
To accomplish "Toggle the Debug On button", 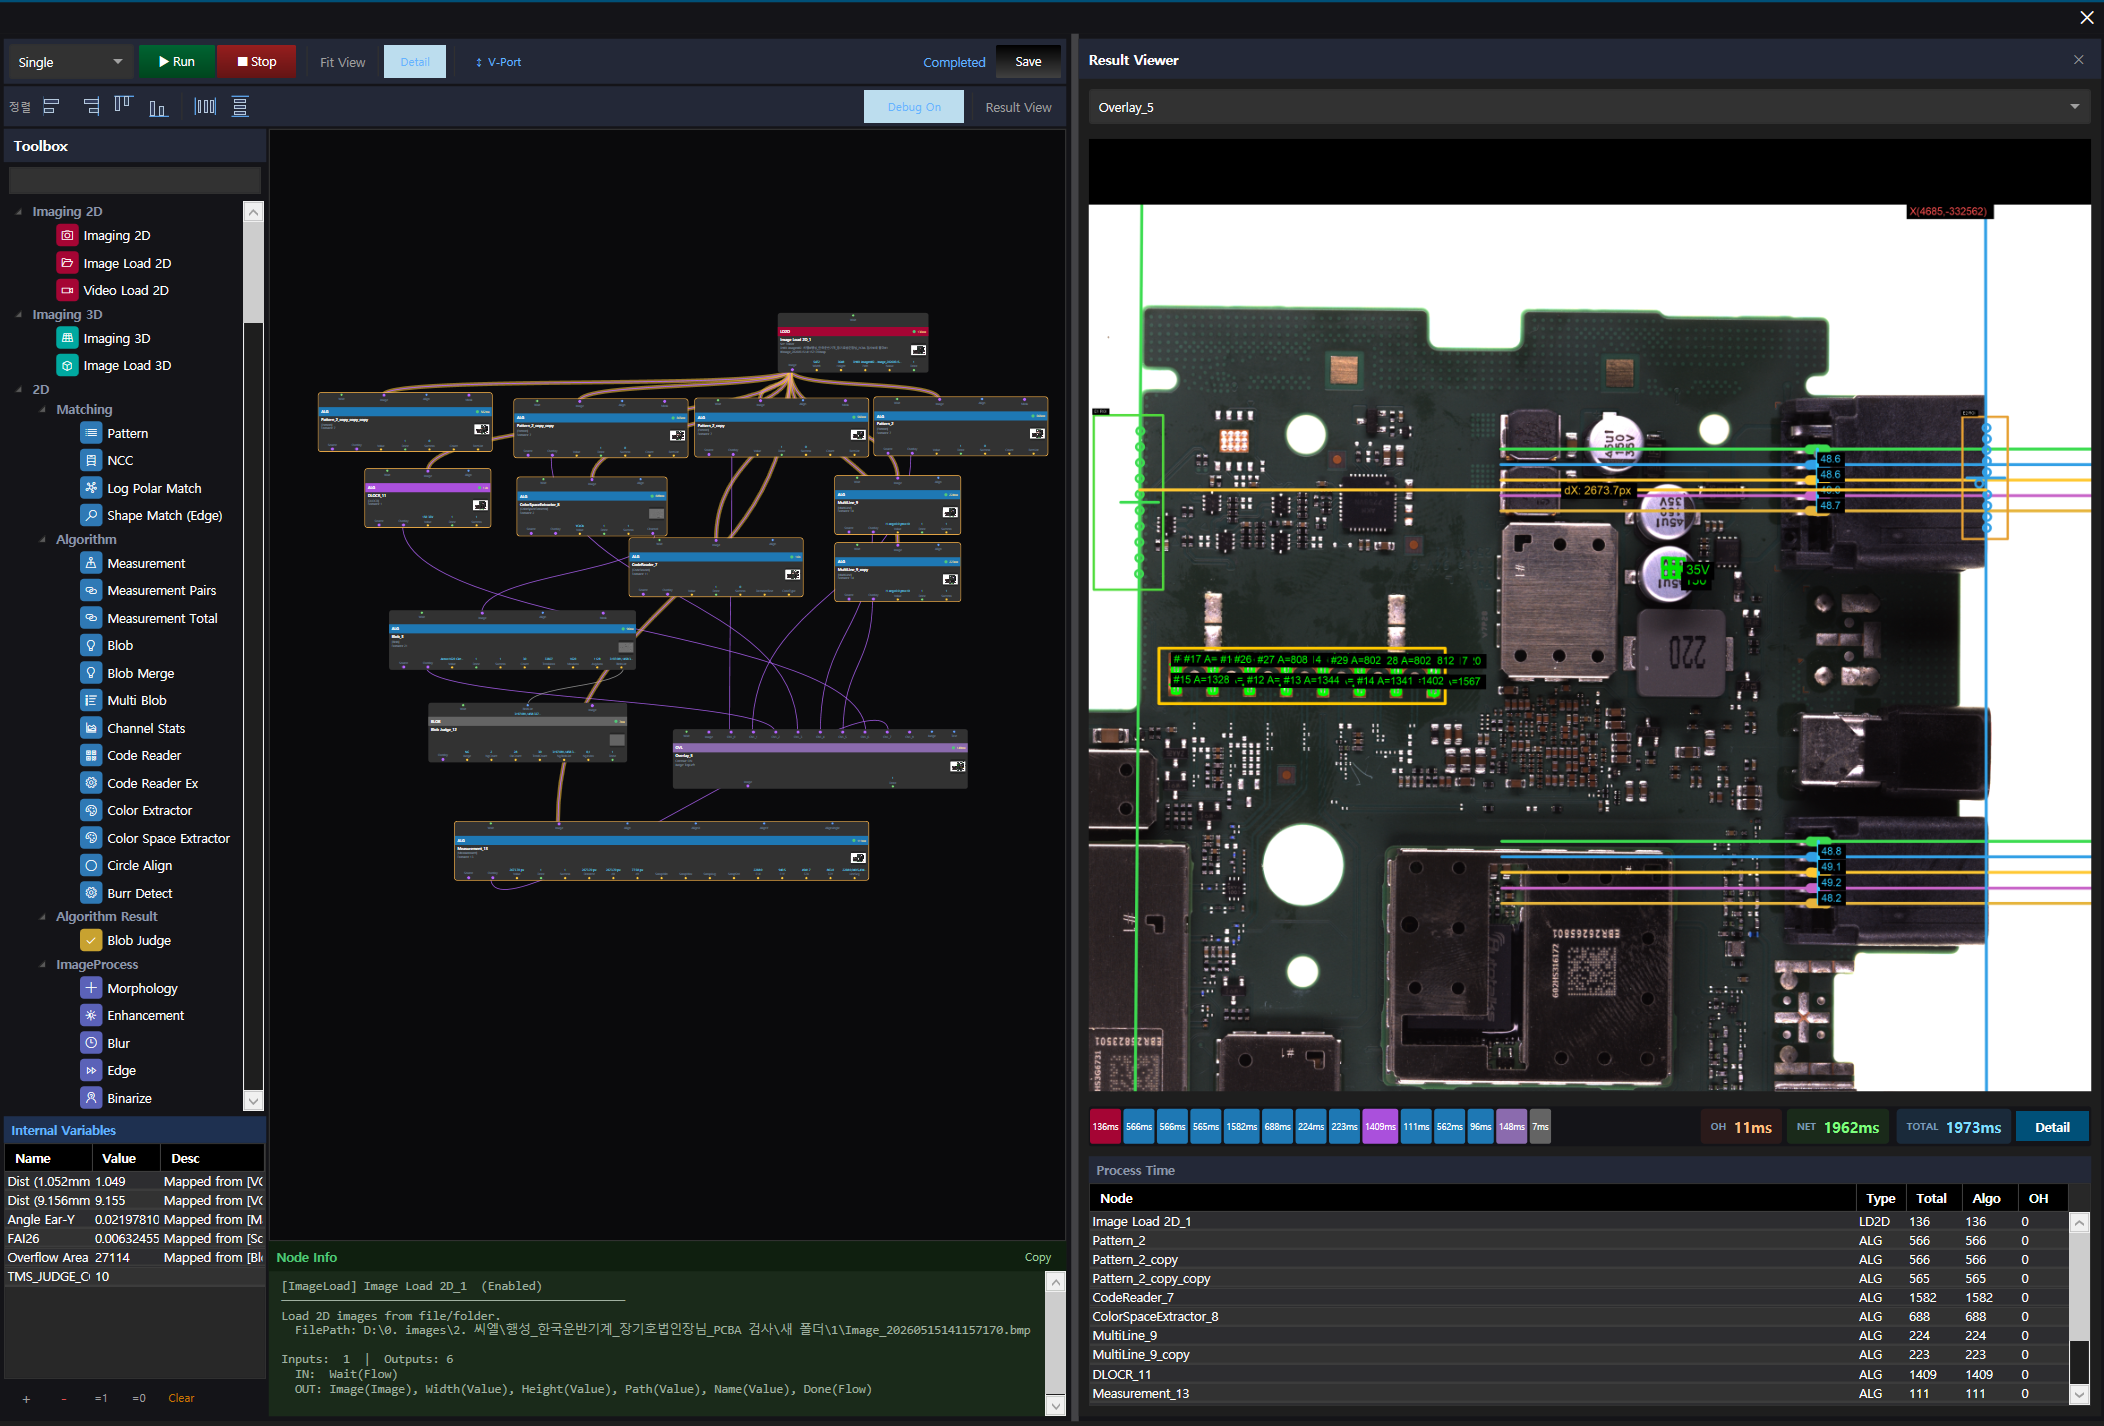I will tap(914, 107).
